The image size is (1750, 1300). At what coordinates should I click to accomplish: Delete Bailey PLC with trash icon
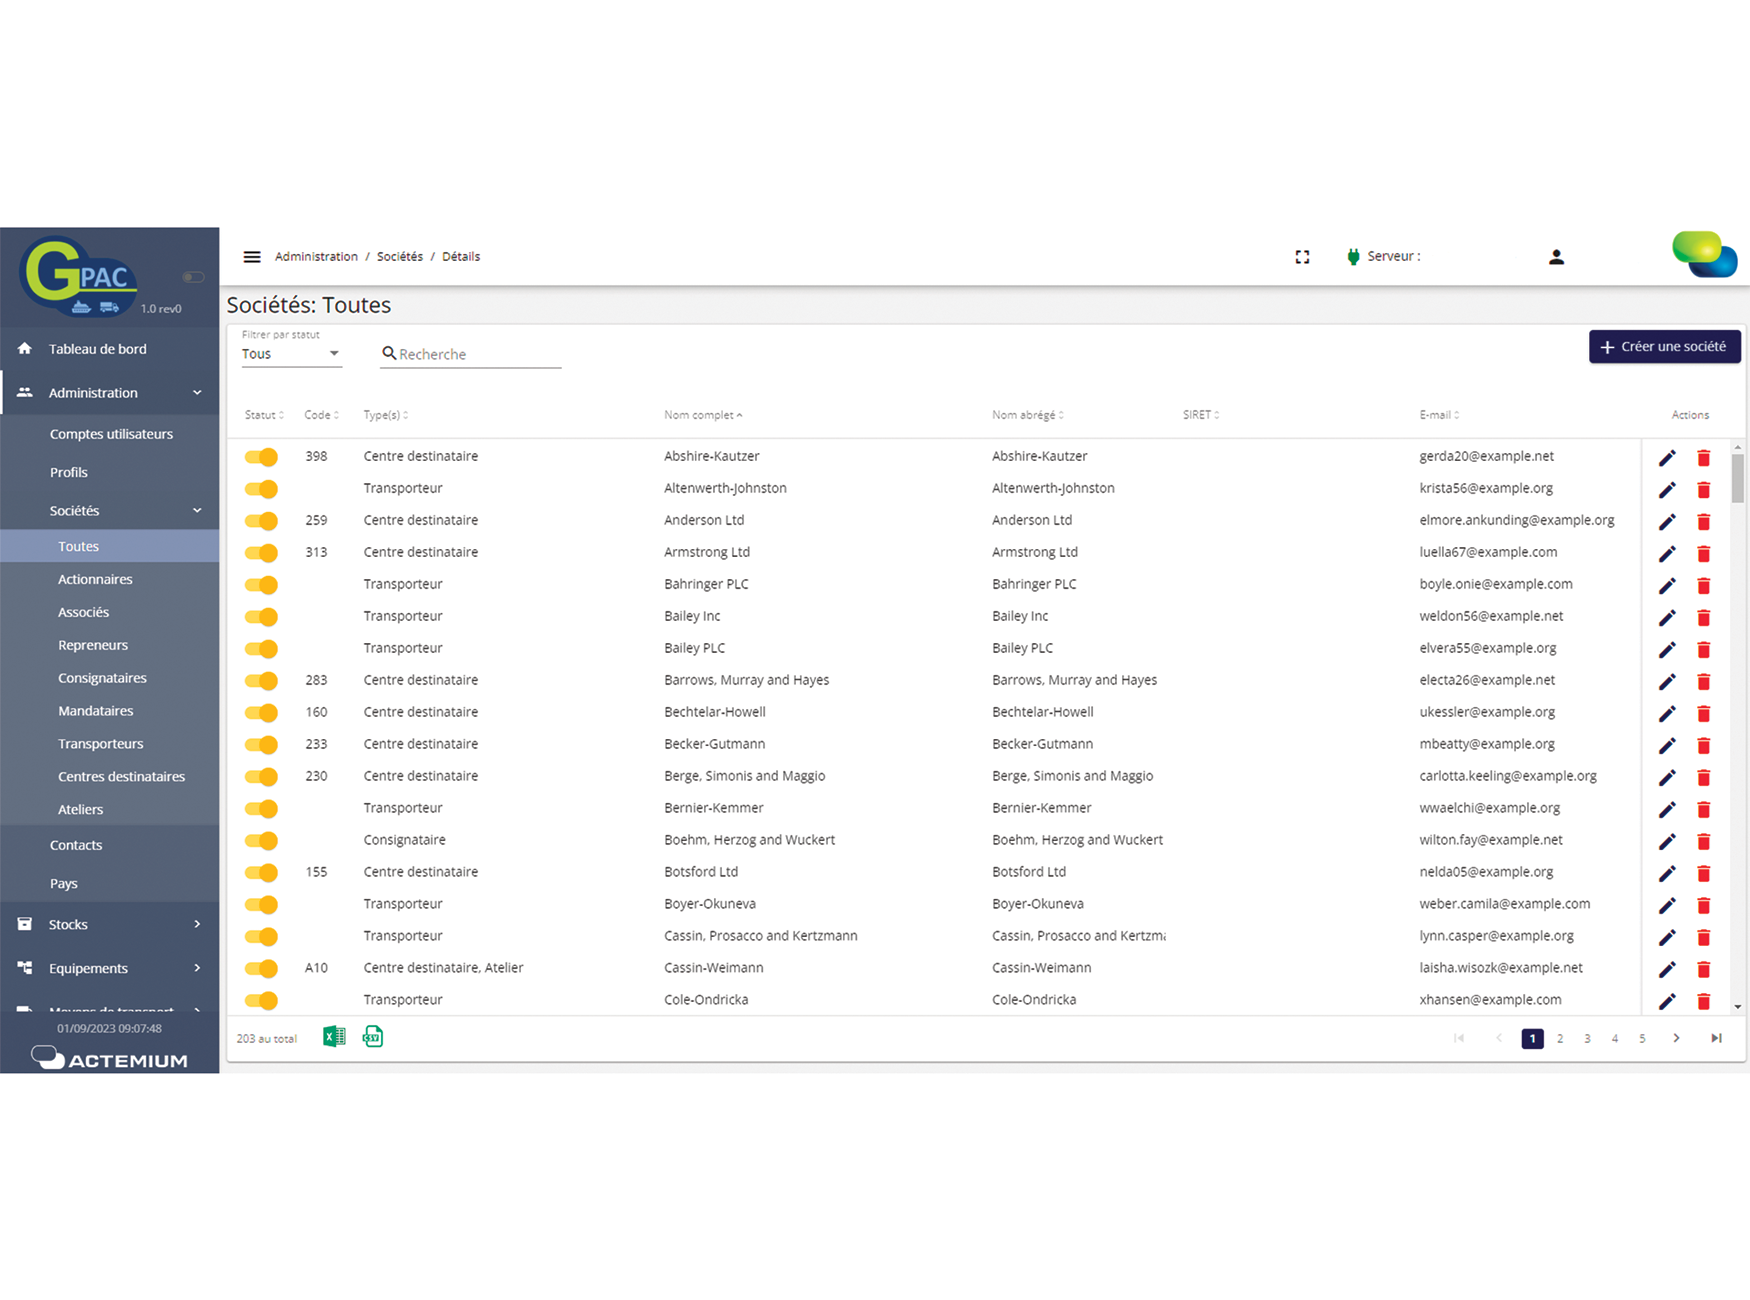coord(1704,650)
